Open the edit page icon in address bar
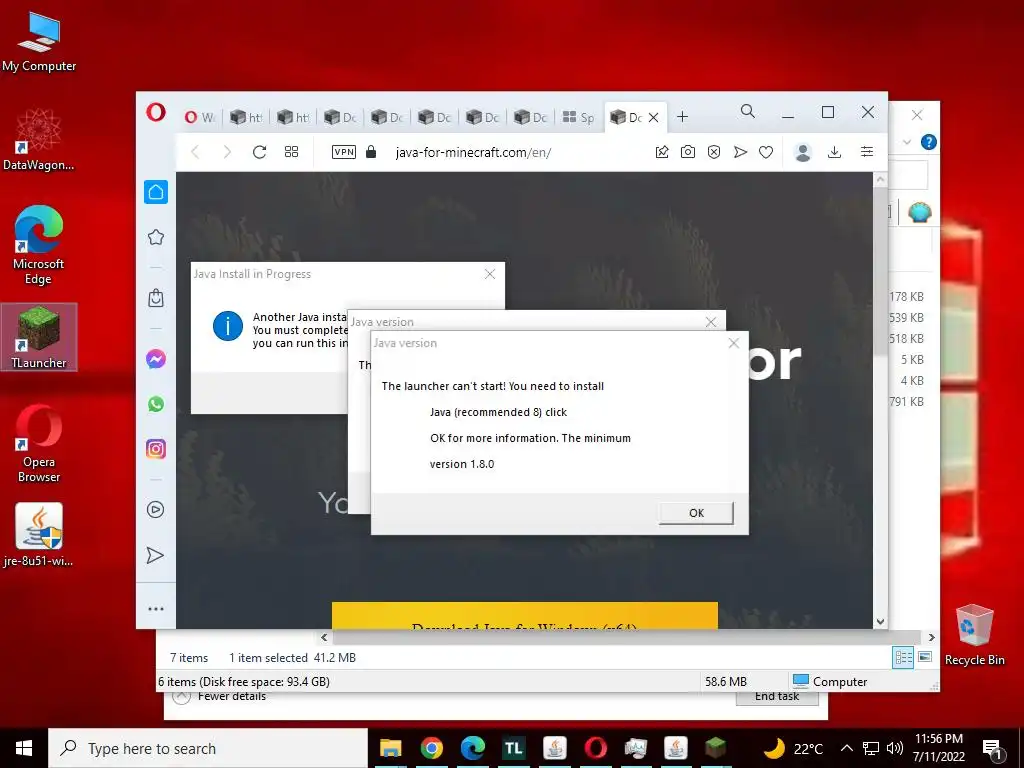Screen dimensions: 1024x768 tap(662, 152)
